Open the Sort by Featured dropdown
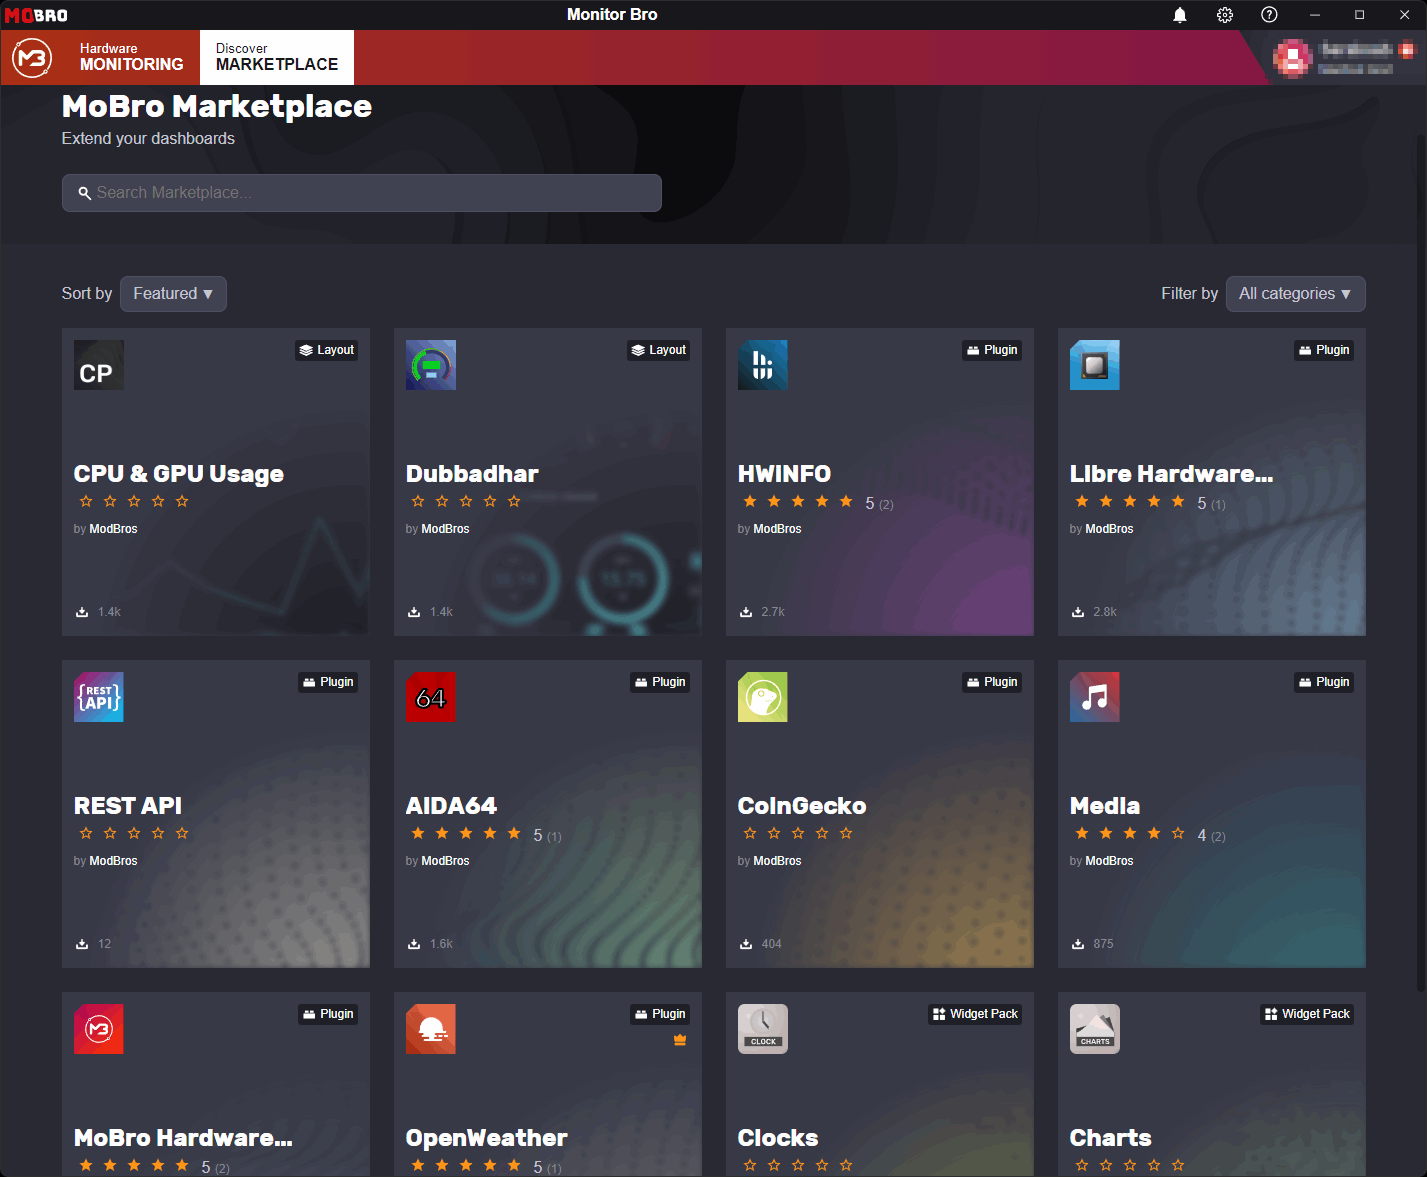The height and width of the screenshot is (1177, 1427). 173,294
